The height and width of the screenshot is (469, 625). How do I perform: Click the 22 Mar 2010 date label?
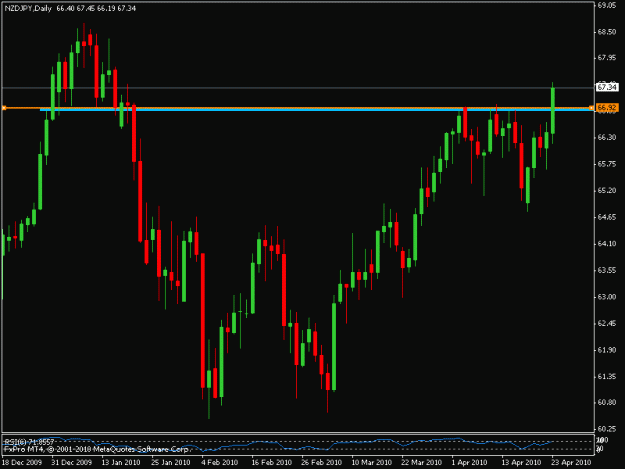pyautogui.click(x=421, y=462)
